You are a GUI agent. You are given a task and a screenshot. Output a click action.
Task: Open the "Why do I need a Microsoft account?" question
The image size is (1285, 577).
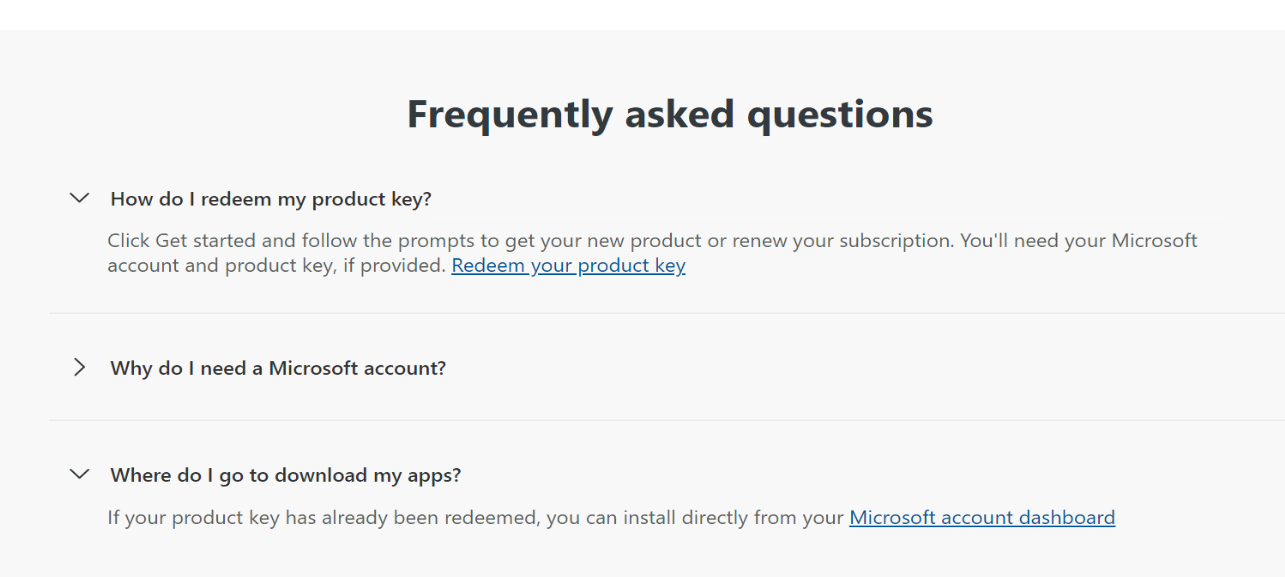[x=278, y=368]
